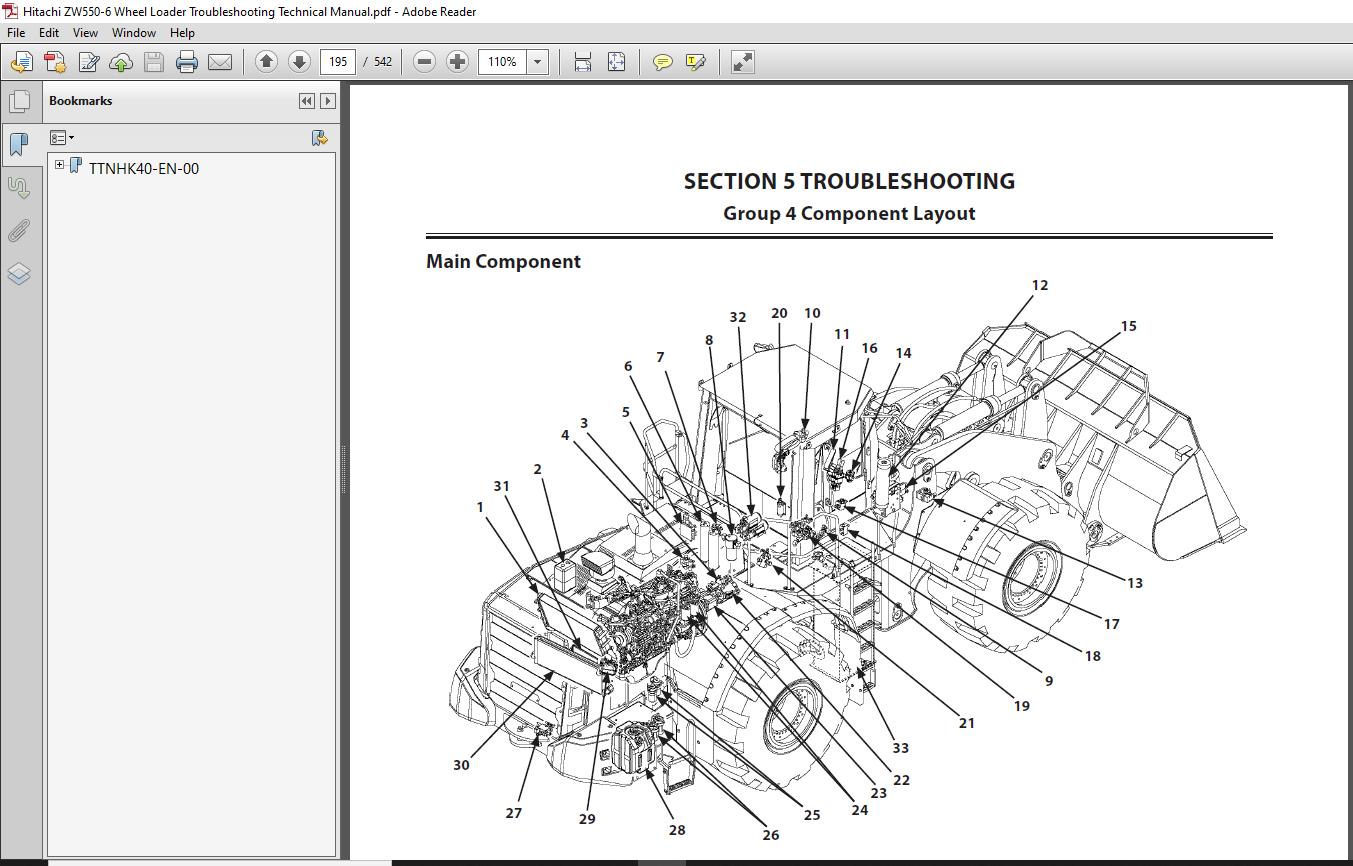This screenshot has width=1353, height=866.
Task: Open the Window menu
Action: [x=134, y=33]
